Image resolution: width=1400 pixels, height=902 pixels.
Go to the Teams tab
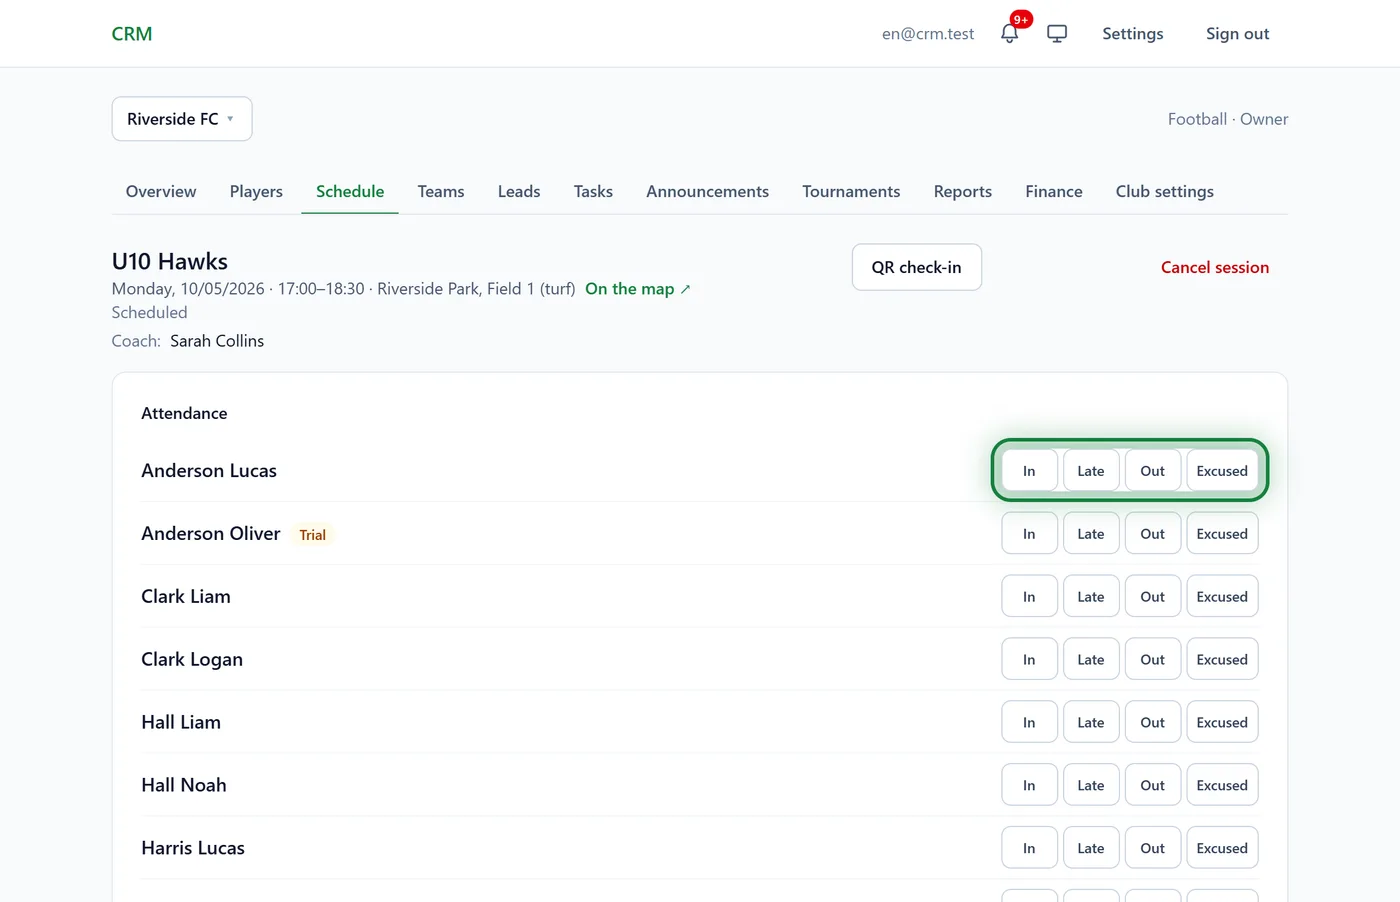[441, 191]
